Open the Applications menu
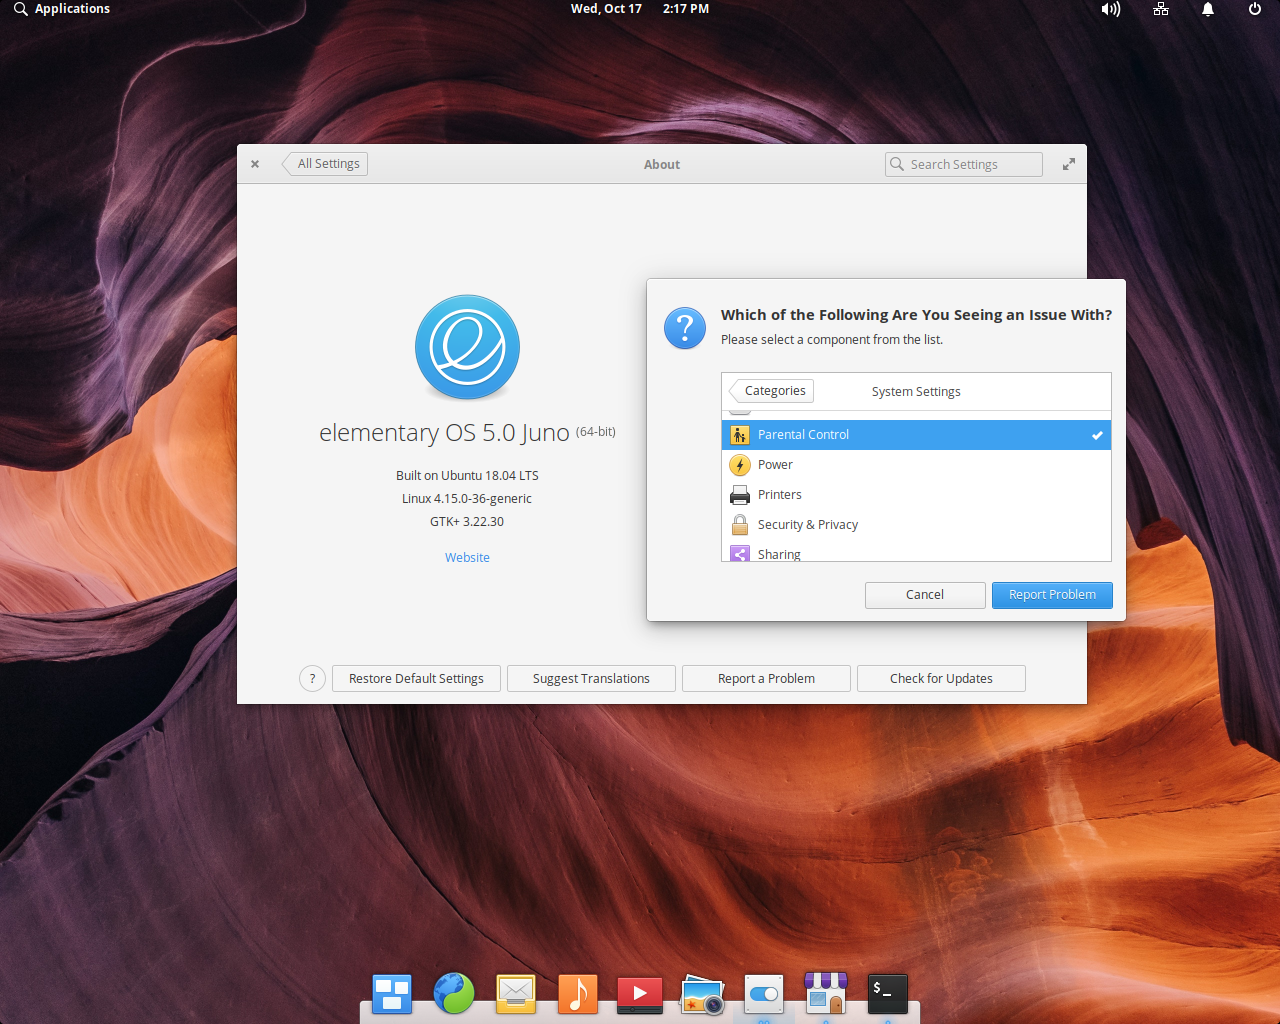Image resolution: width=1280 pixels, height=1024 pixels. [60, 9]
